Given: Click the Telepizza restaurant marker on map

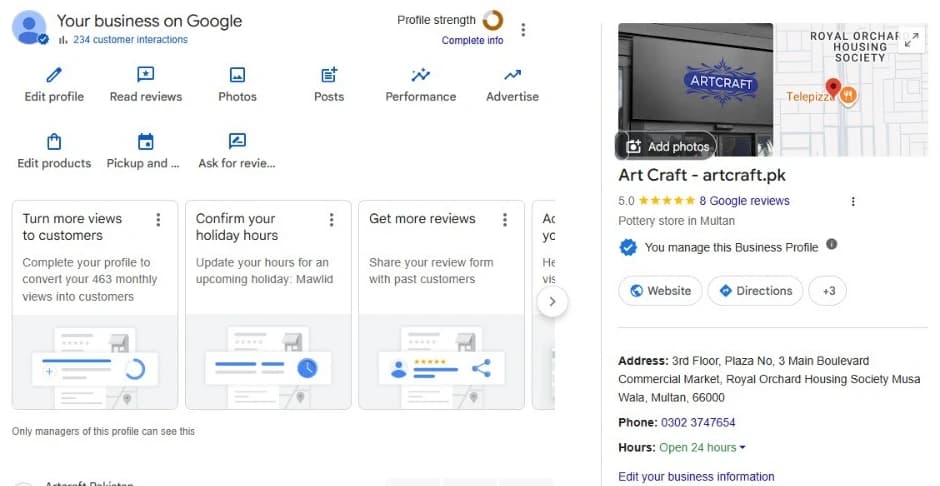Looking at the screenshot, I should [848, 95].
